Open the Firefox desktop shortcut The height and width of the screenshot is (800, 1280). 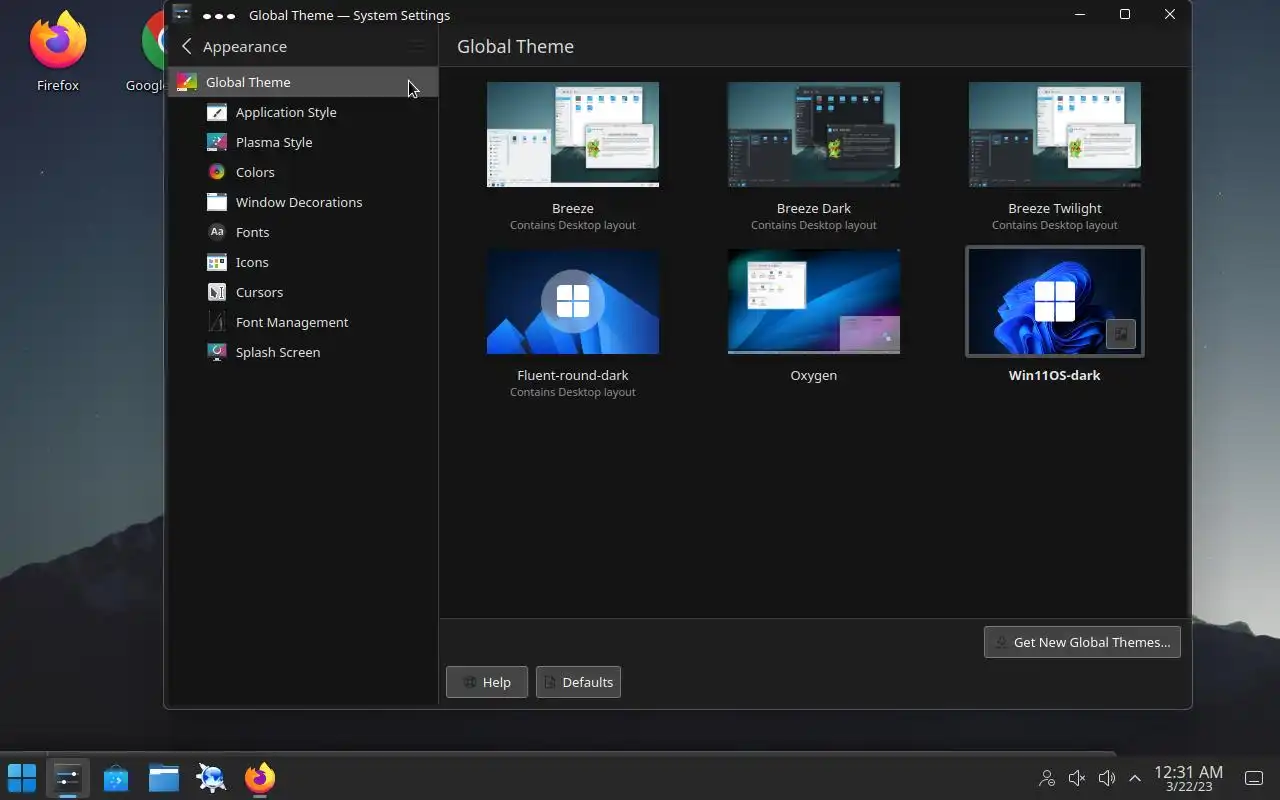pos(58,52)
